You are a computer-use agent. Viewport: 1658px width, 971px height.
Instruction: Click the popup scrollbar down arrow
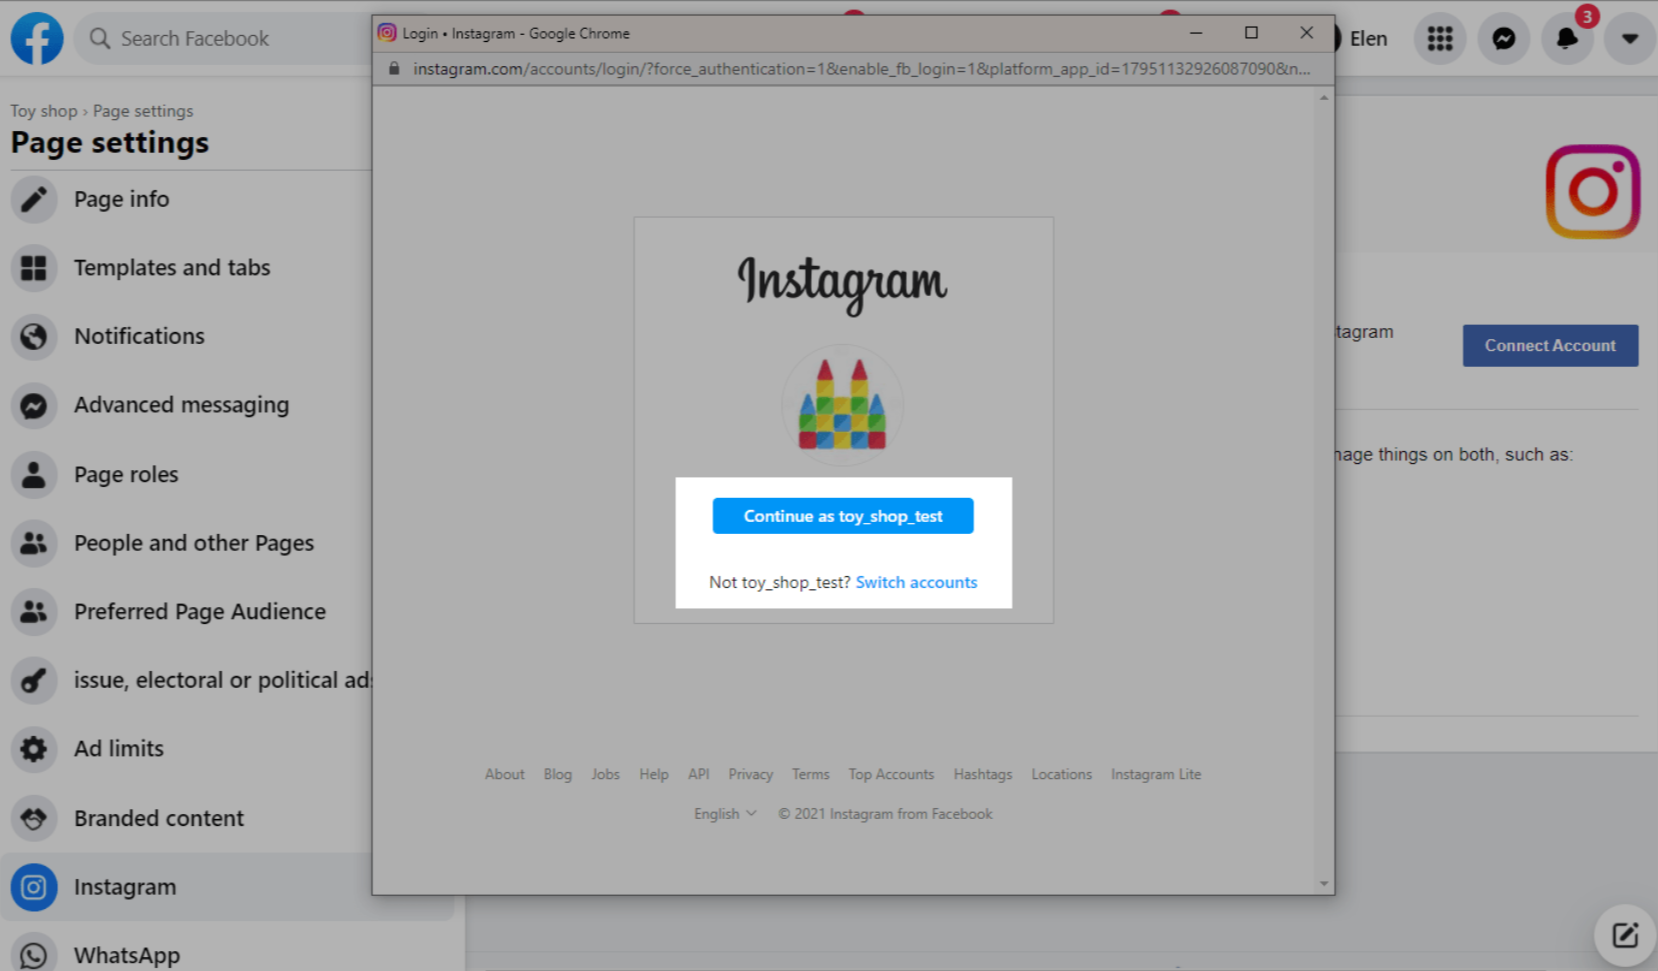point(1324,884)
